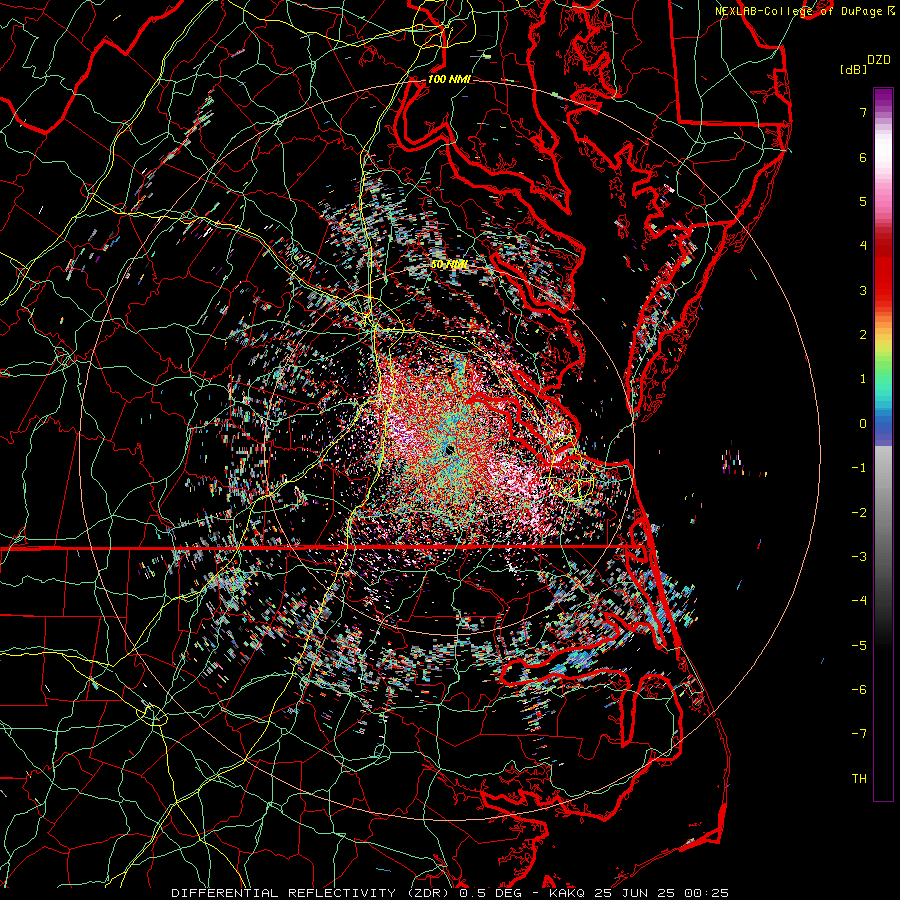This screenshot has height=900, width=900.
Task: Select the 3 dB scale label
Action: 863,290
